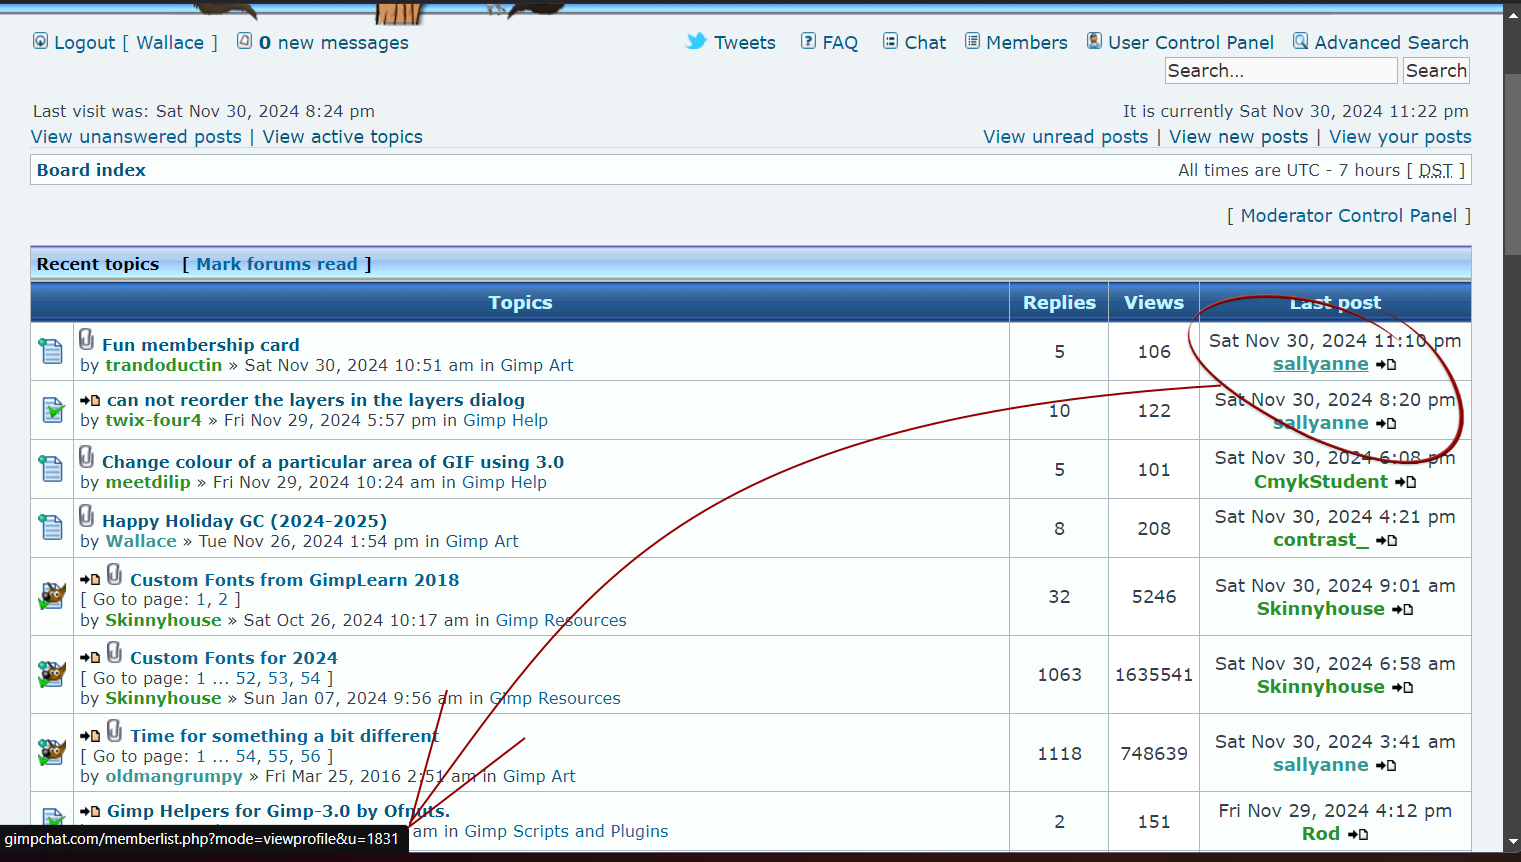
Task: Go to page 56 of 'Time for something' topic
Action: (x=311, y=756)
